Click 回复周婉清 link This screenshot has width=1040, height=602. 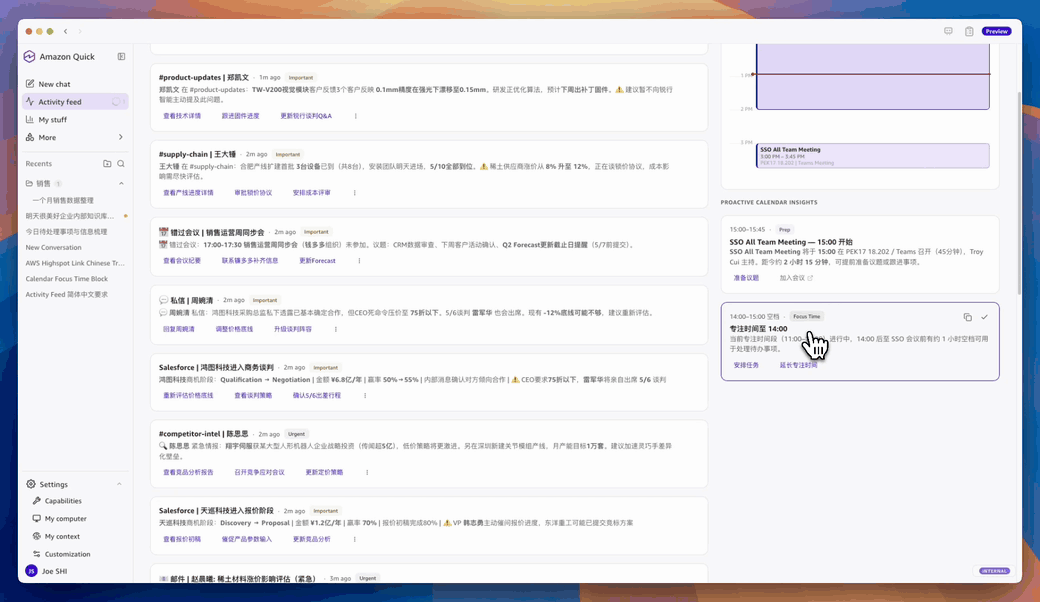pos(178,329)
